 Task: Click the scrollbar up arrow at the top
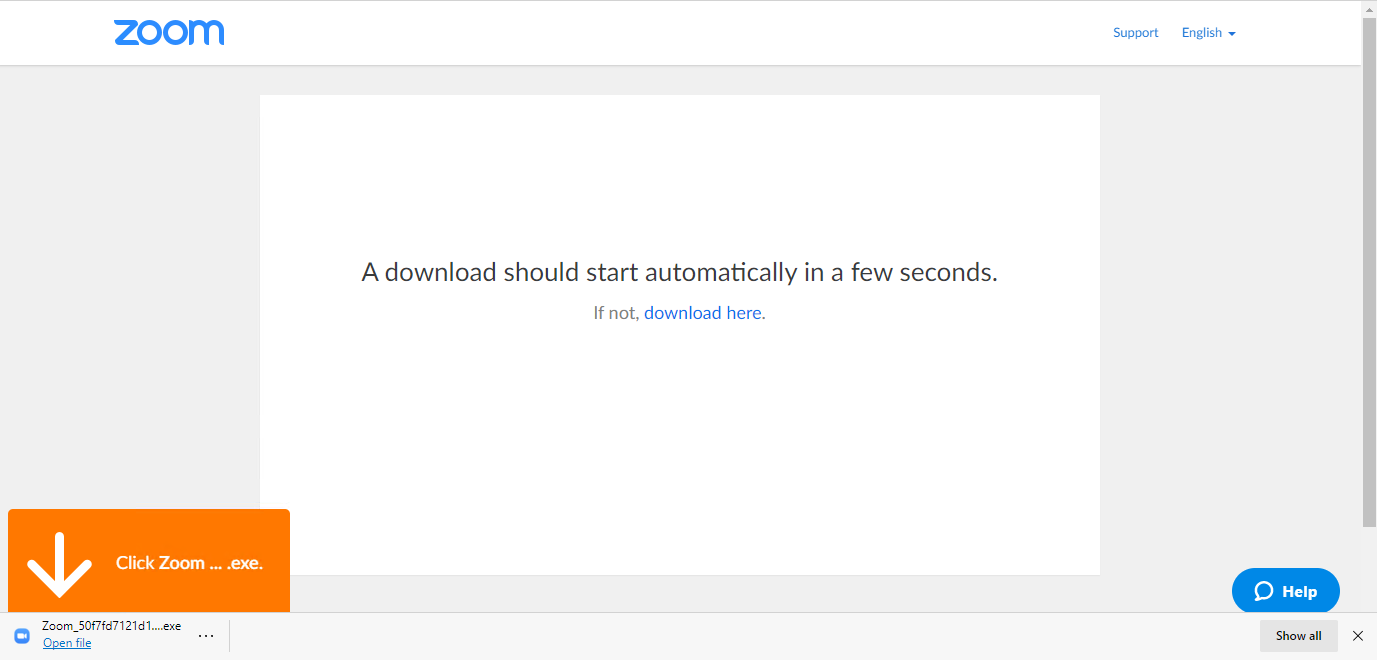pyautogui.click(x=1369, y=8)
